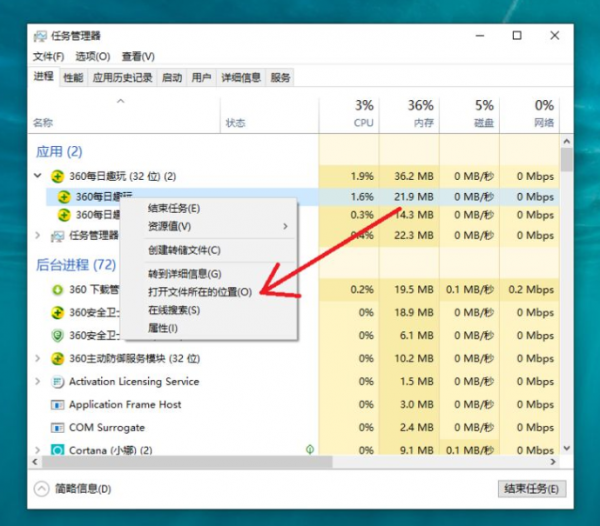
Task: Expand the Cortana (小娜) (2) entry
Action: pyautogui.click(x=38, y=450)
